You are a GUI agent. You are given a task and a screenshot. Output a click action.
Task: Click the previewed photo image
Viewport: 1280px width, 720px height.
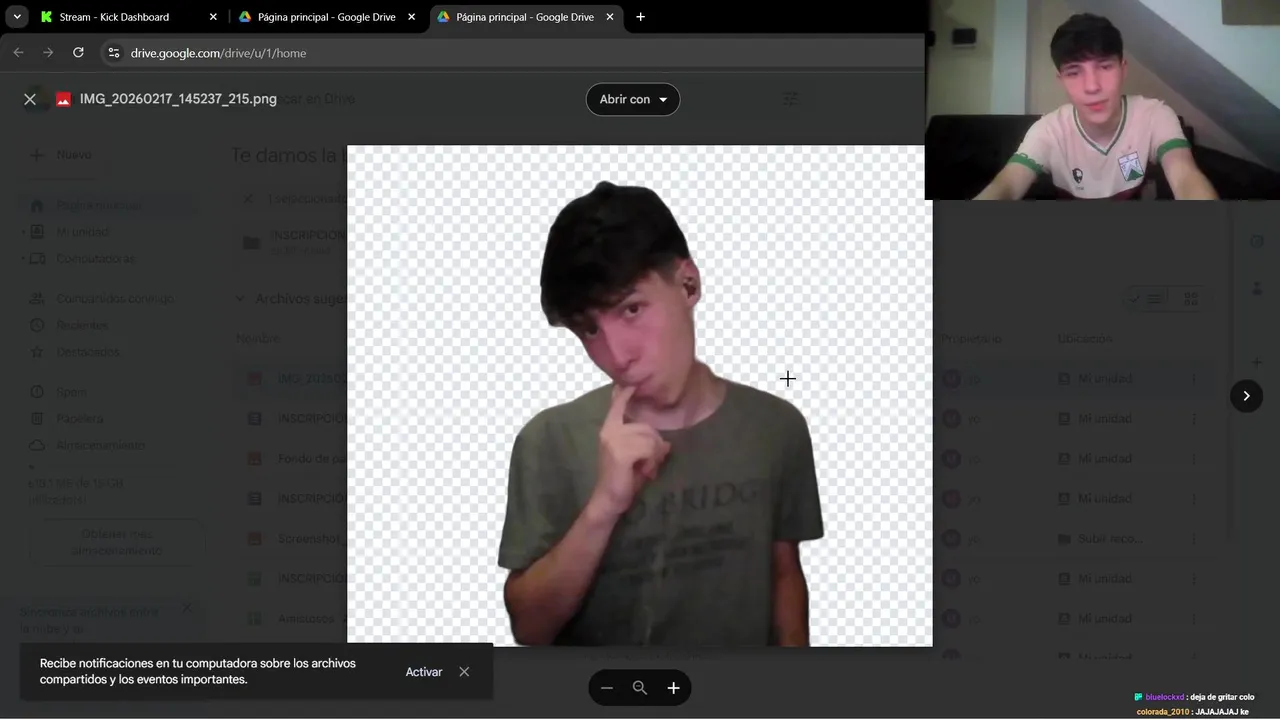[x=640, y=396]
